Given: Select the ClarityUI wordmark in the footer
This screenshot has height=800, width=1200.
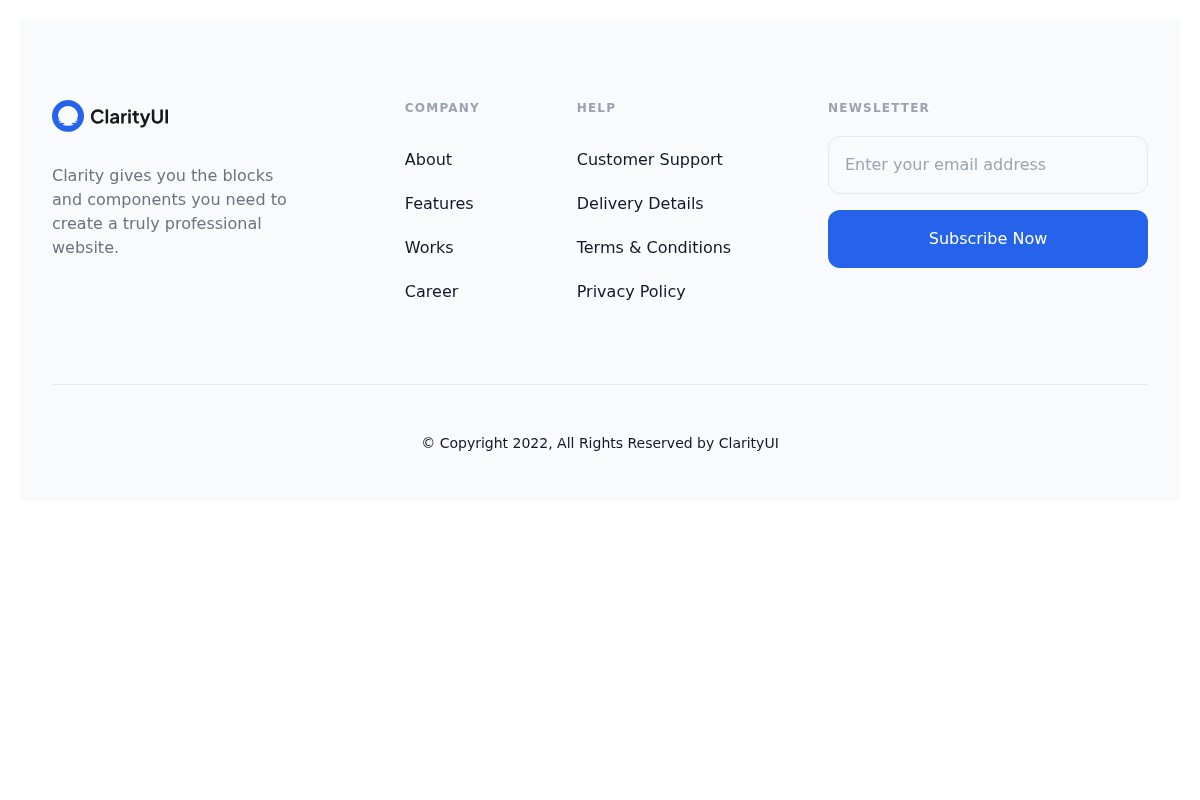Looking at the screenshot, I should [129, 116].
